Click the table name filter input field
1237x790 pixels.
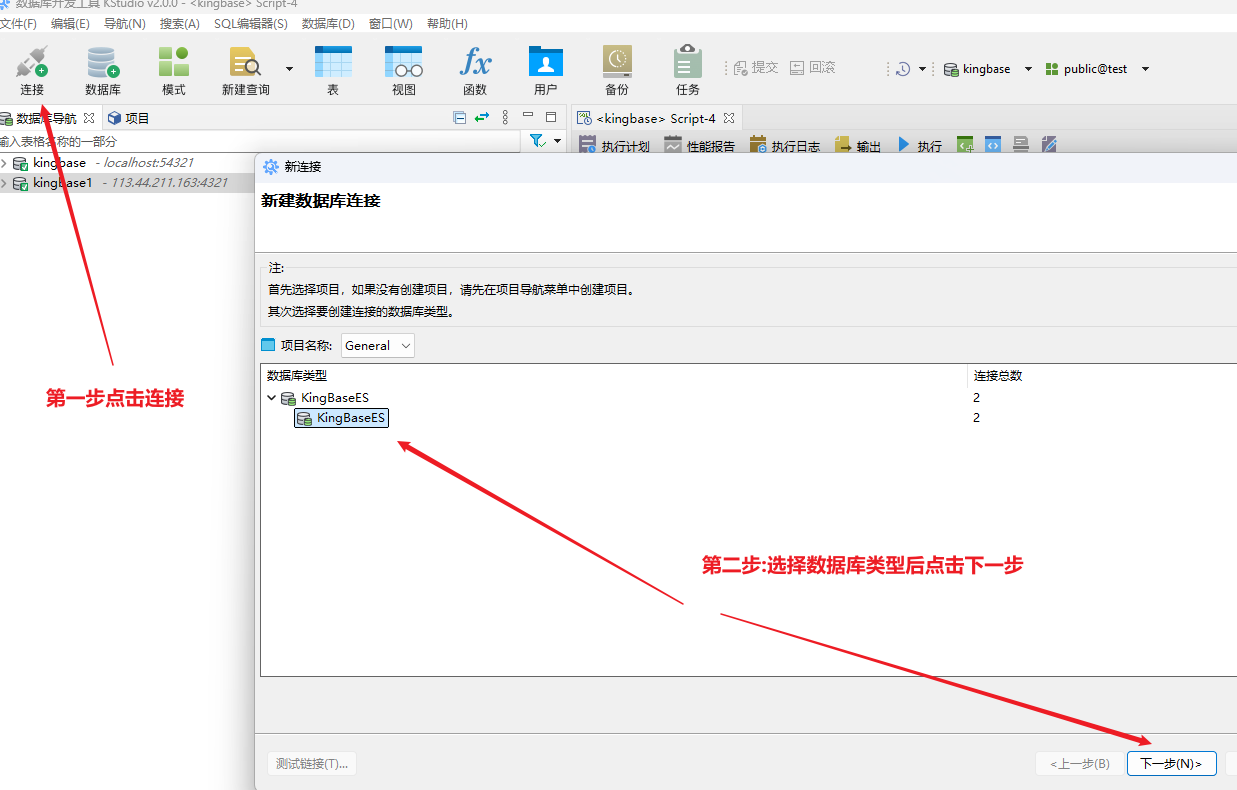pyautogui.click(x=260, y=142)
